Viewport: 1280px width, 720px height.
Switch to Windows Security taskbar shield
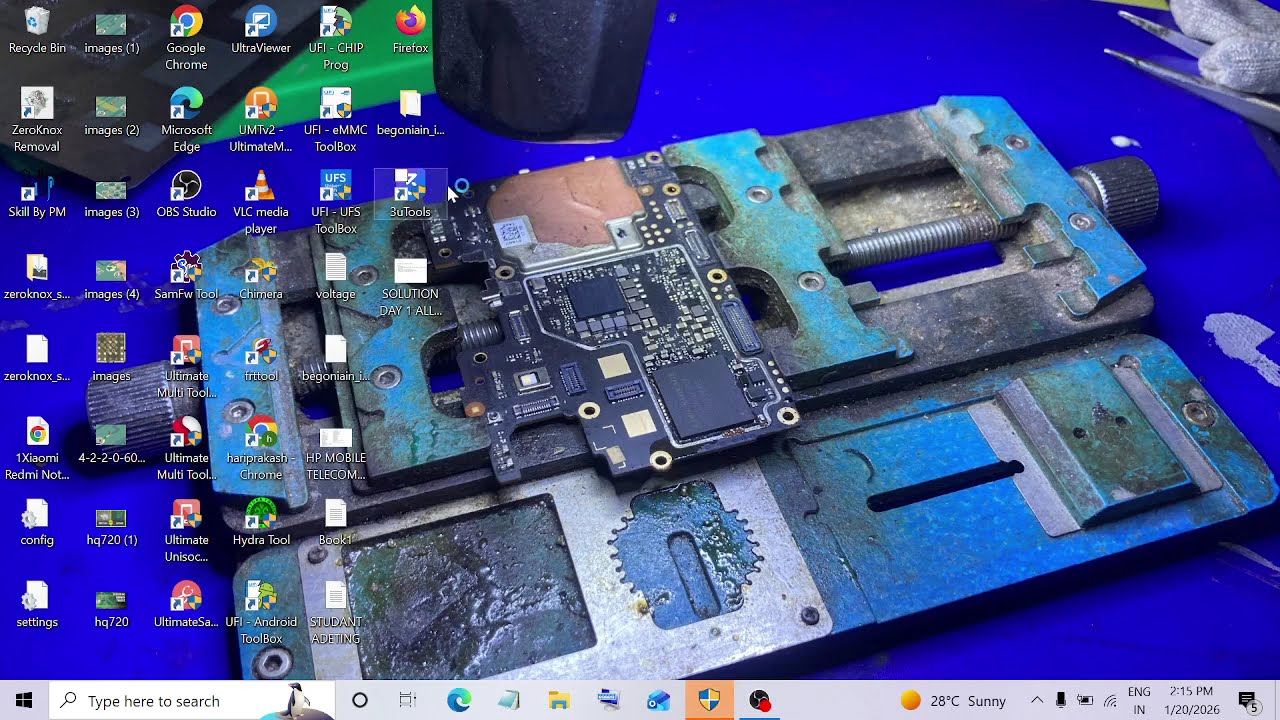click(x=709, y=700)
